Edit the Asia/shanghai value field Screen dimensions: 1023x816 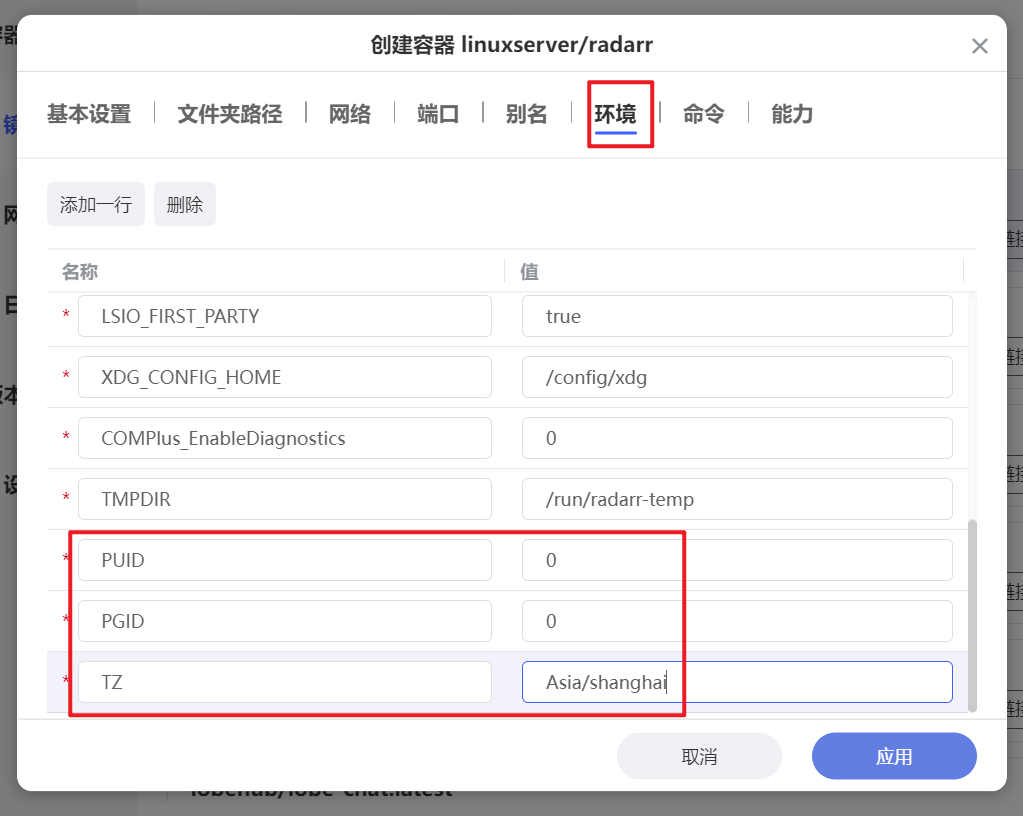737,682
